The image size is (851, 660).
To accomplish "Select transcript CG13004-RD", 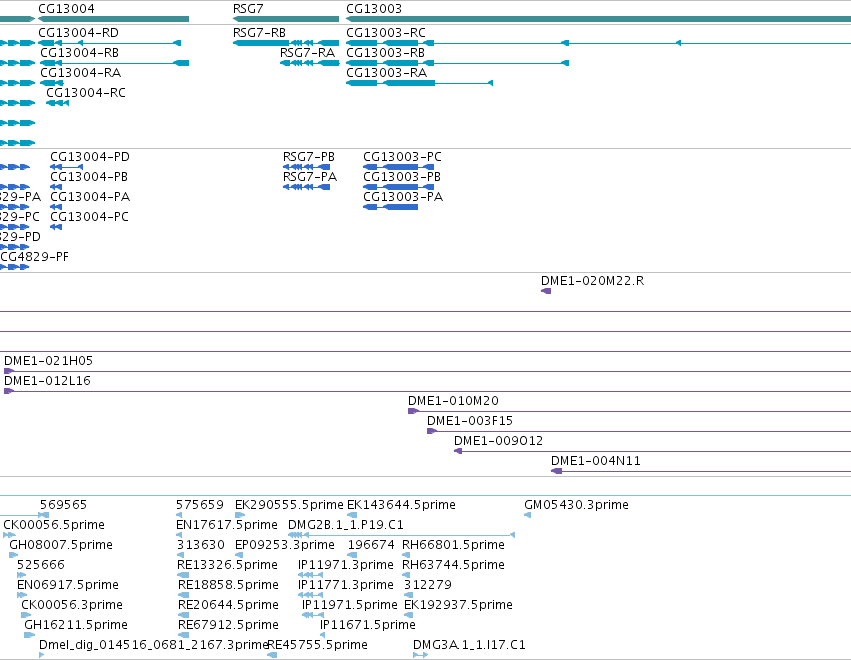I will click(x=78, y=33).
